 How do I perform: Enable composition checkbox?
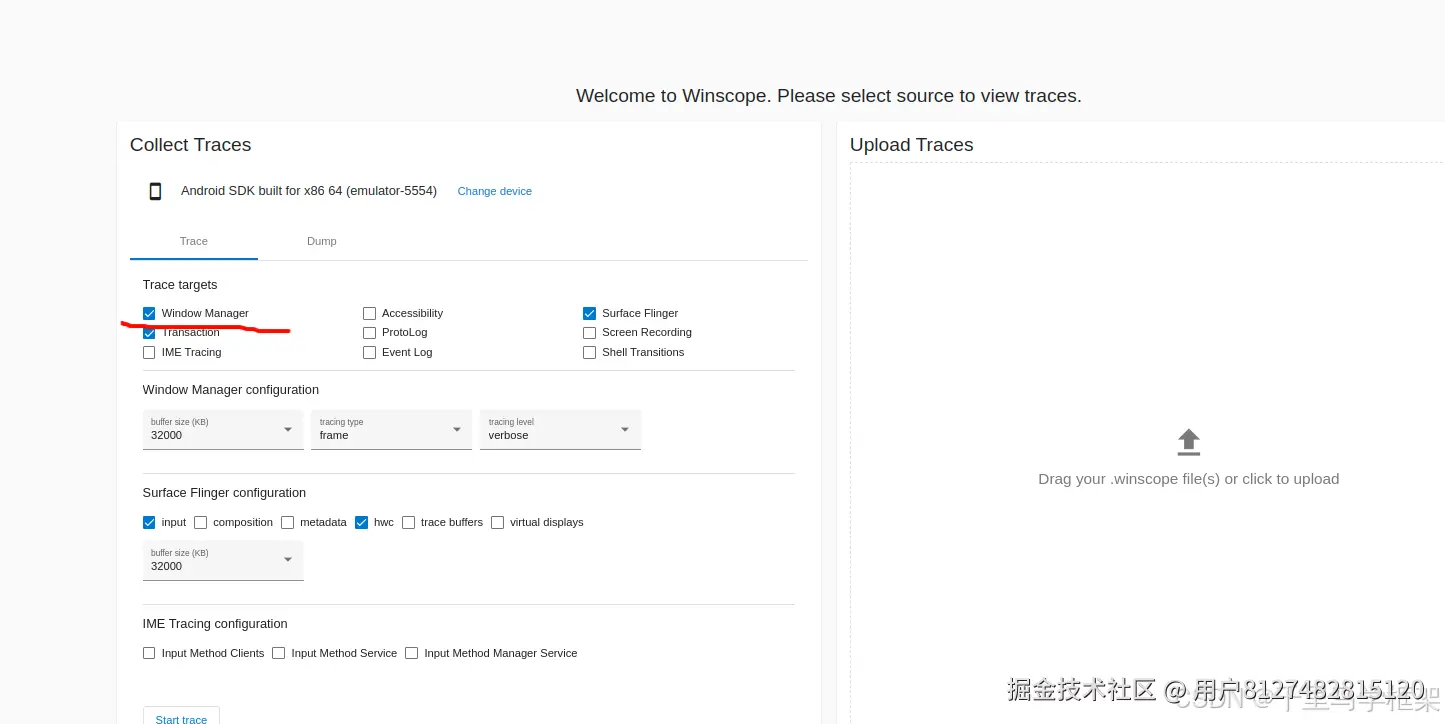(x=200, y=522)
